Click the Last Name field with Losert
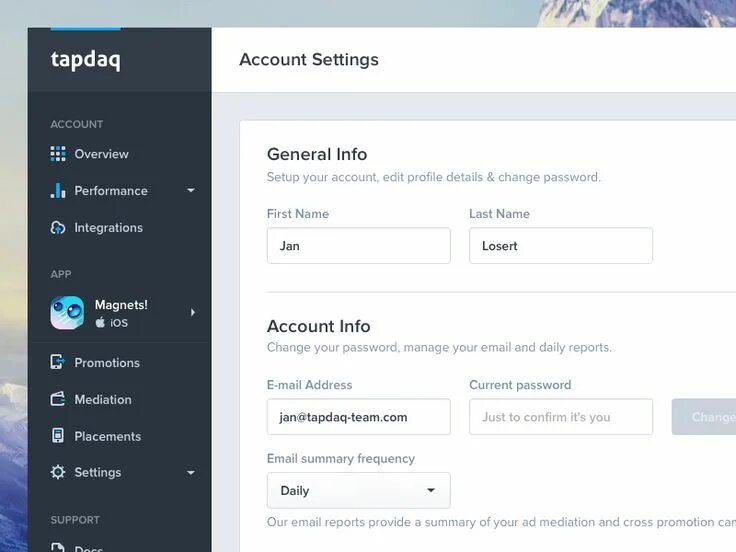 (x=561, y=245)
